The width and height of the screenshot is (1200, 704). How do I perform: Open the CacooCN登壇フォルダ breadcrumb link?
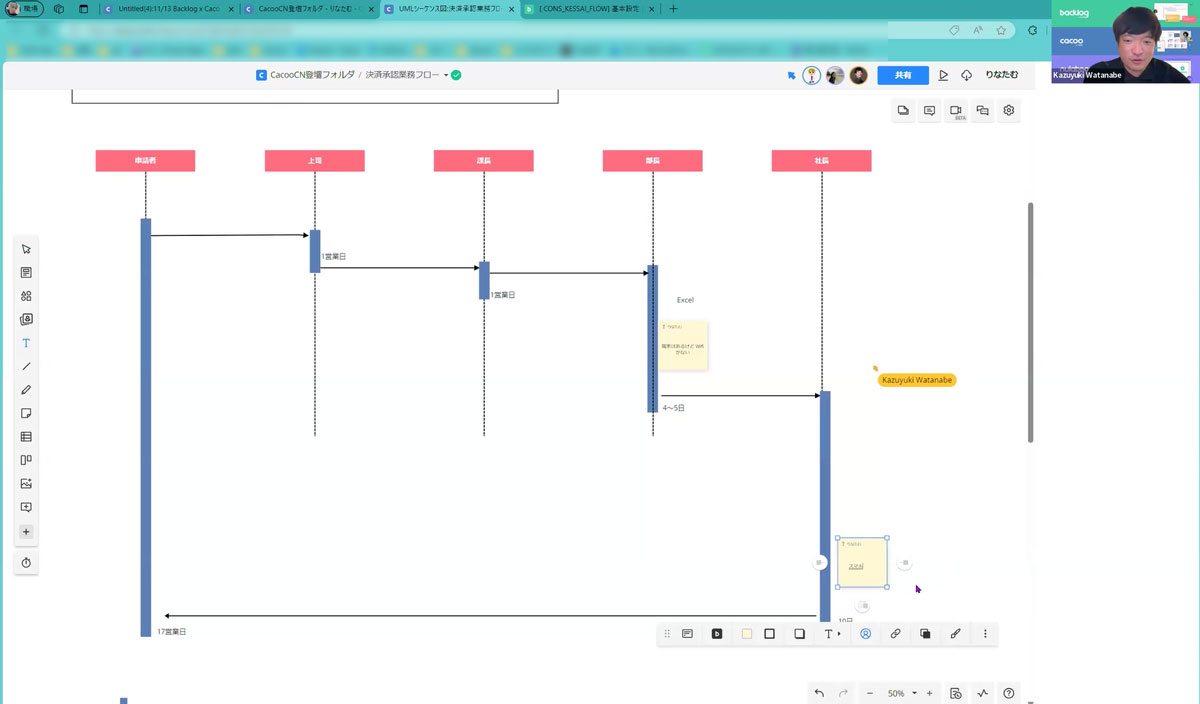click(312, 75)
